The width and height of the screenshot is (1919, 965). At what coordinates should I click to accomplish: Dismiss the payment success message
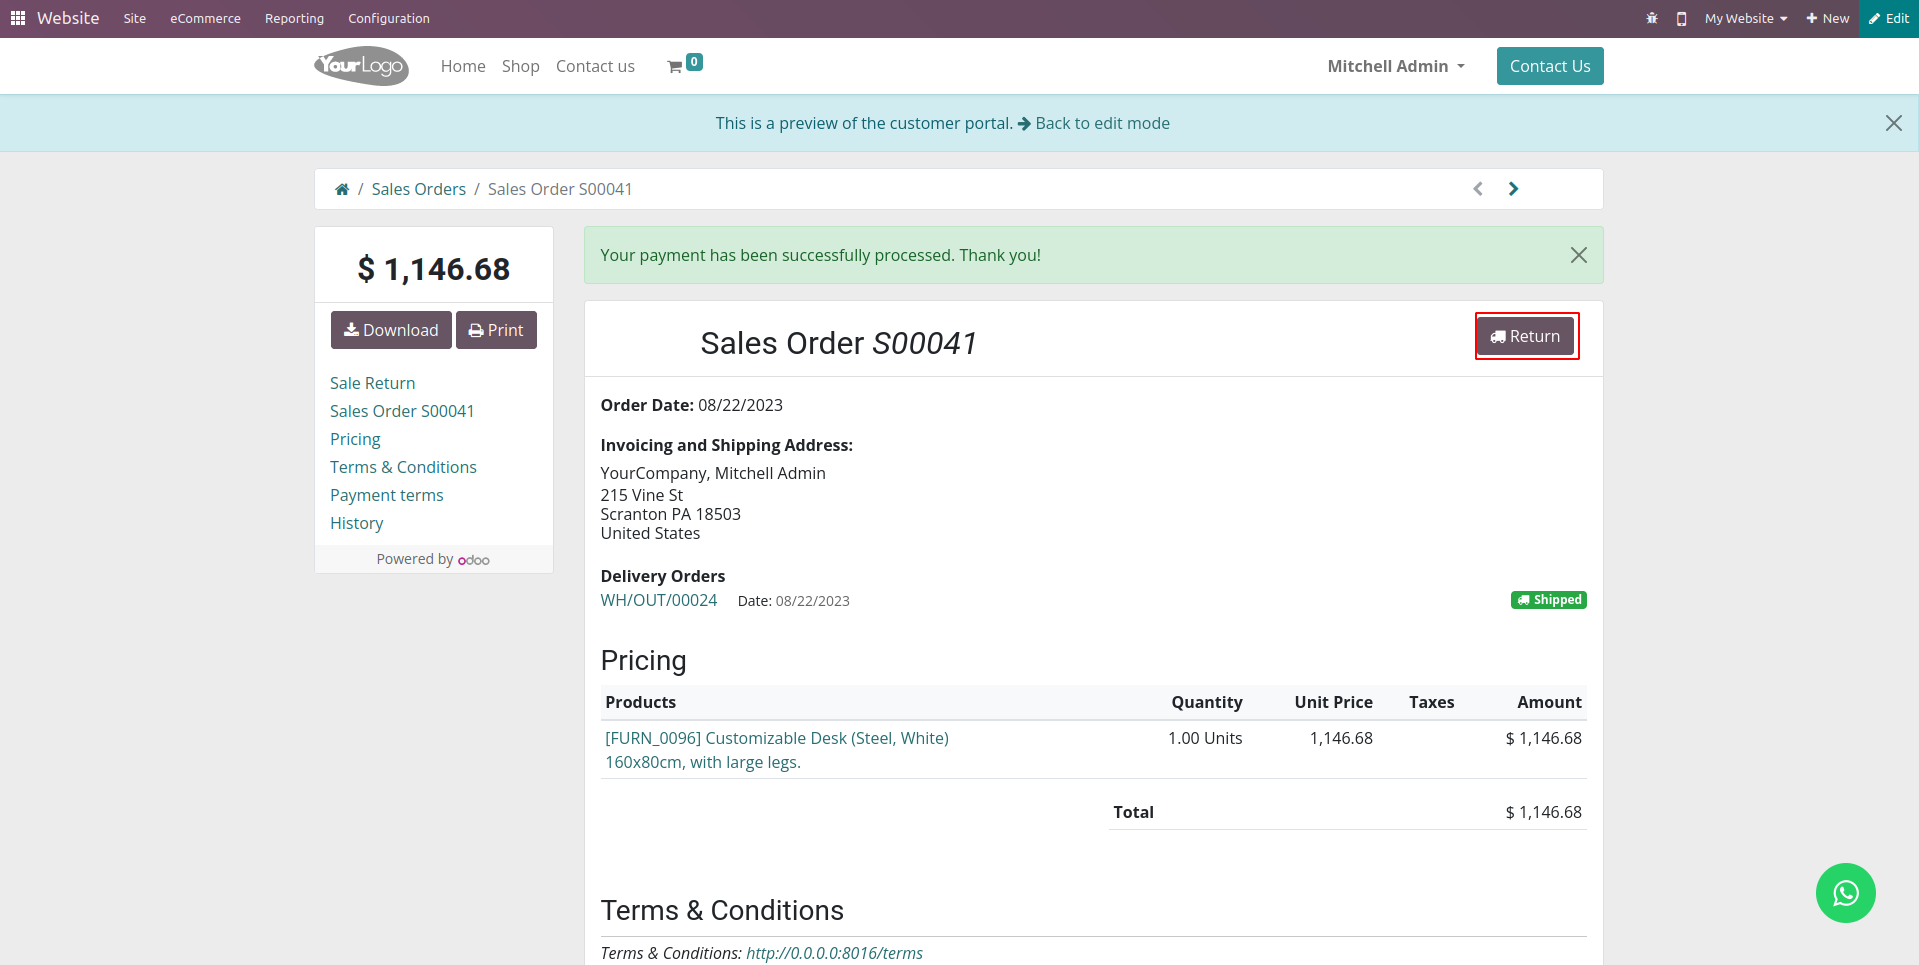[x=1578, y=255]
